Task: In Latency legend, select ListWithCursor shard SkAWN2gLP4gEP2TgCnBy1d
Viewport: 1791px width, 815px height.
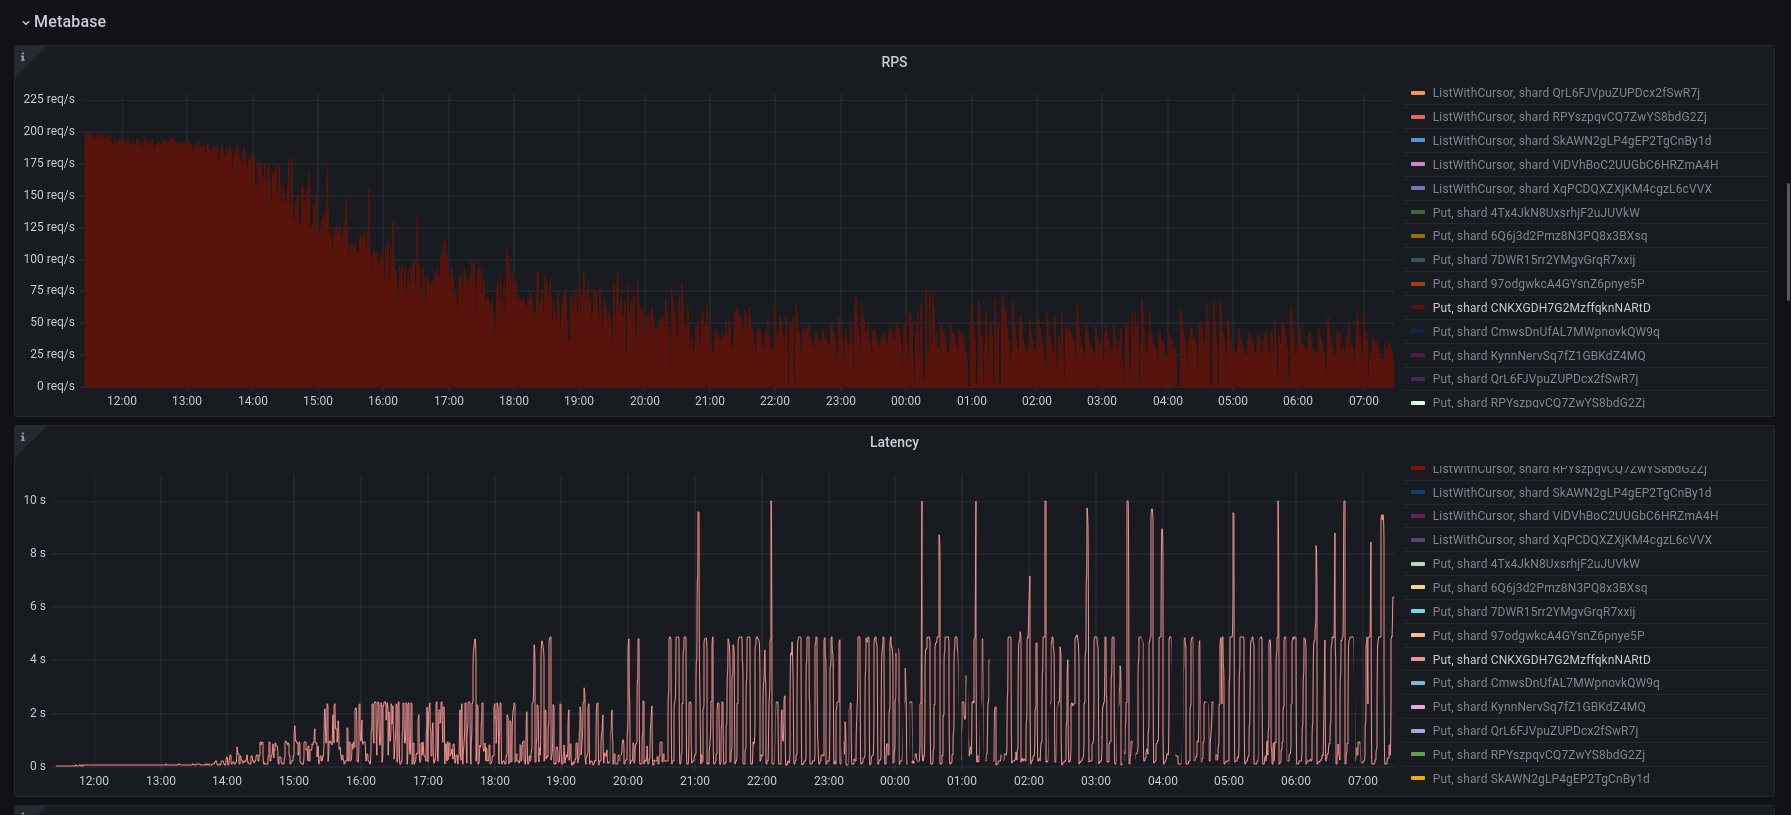Action: pyautogui.click(x=1571, y=493)
